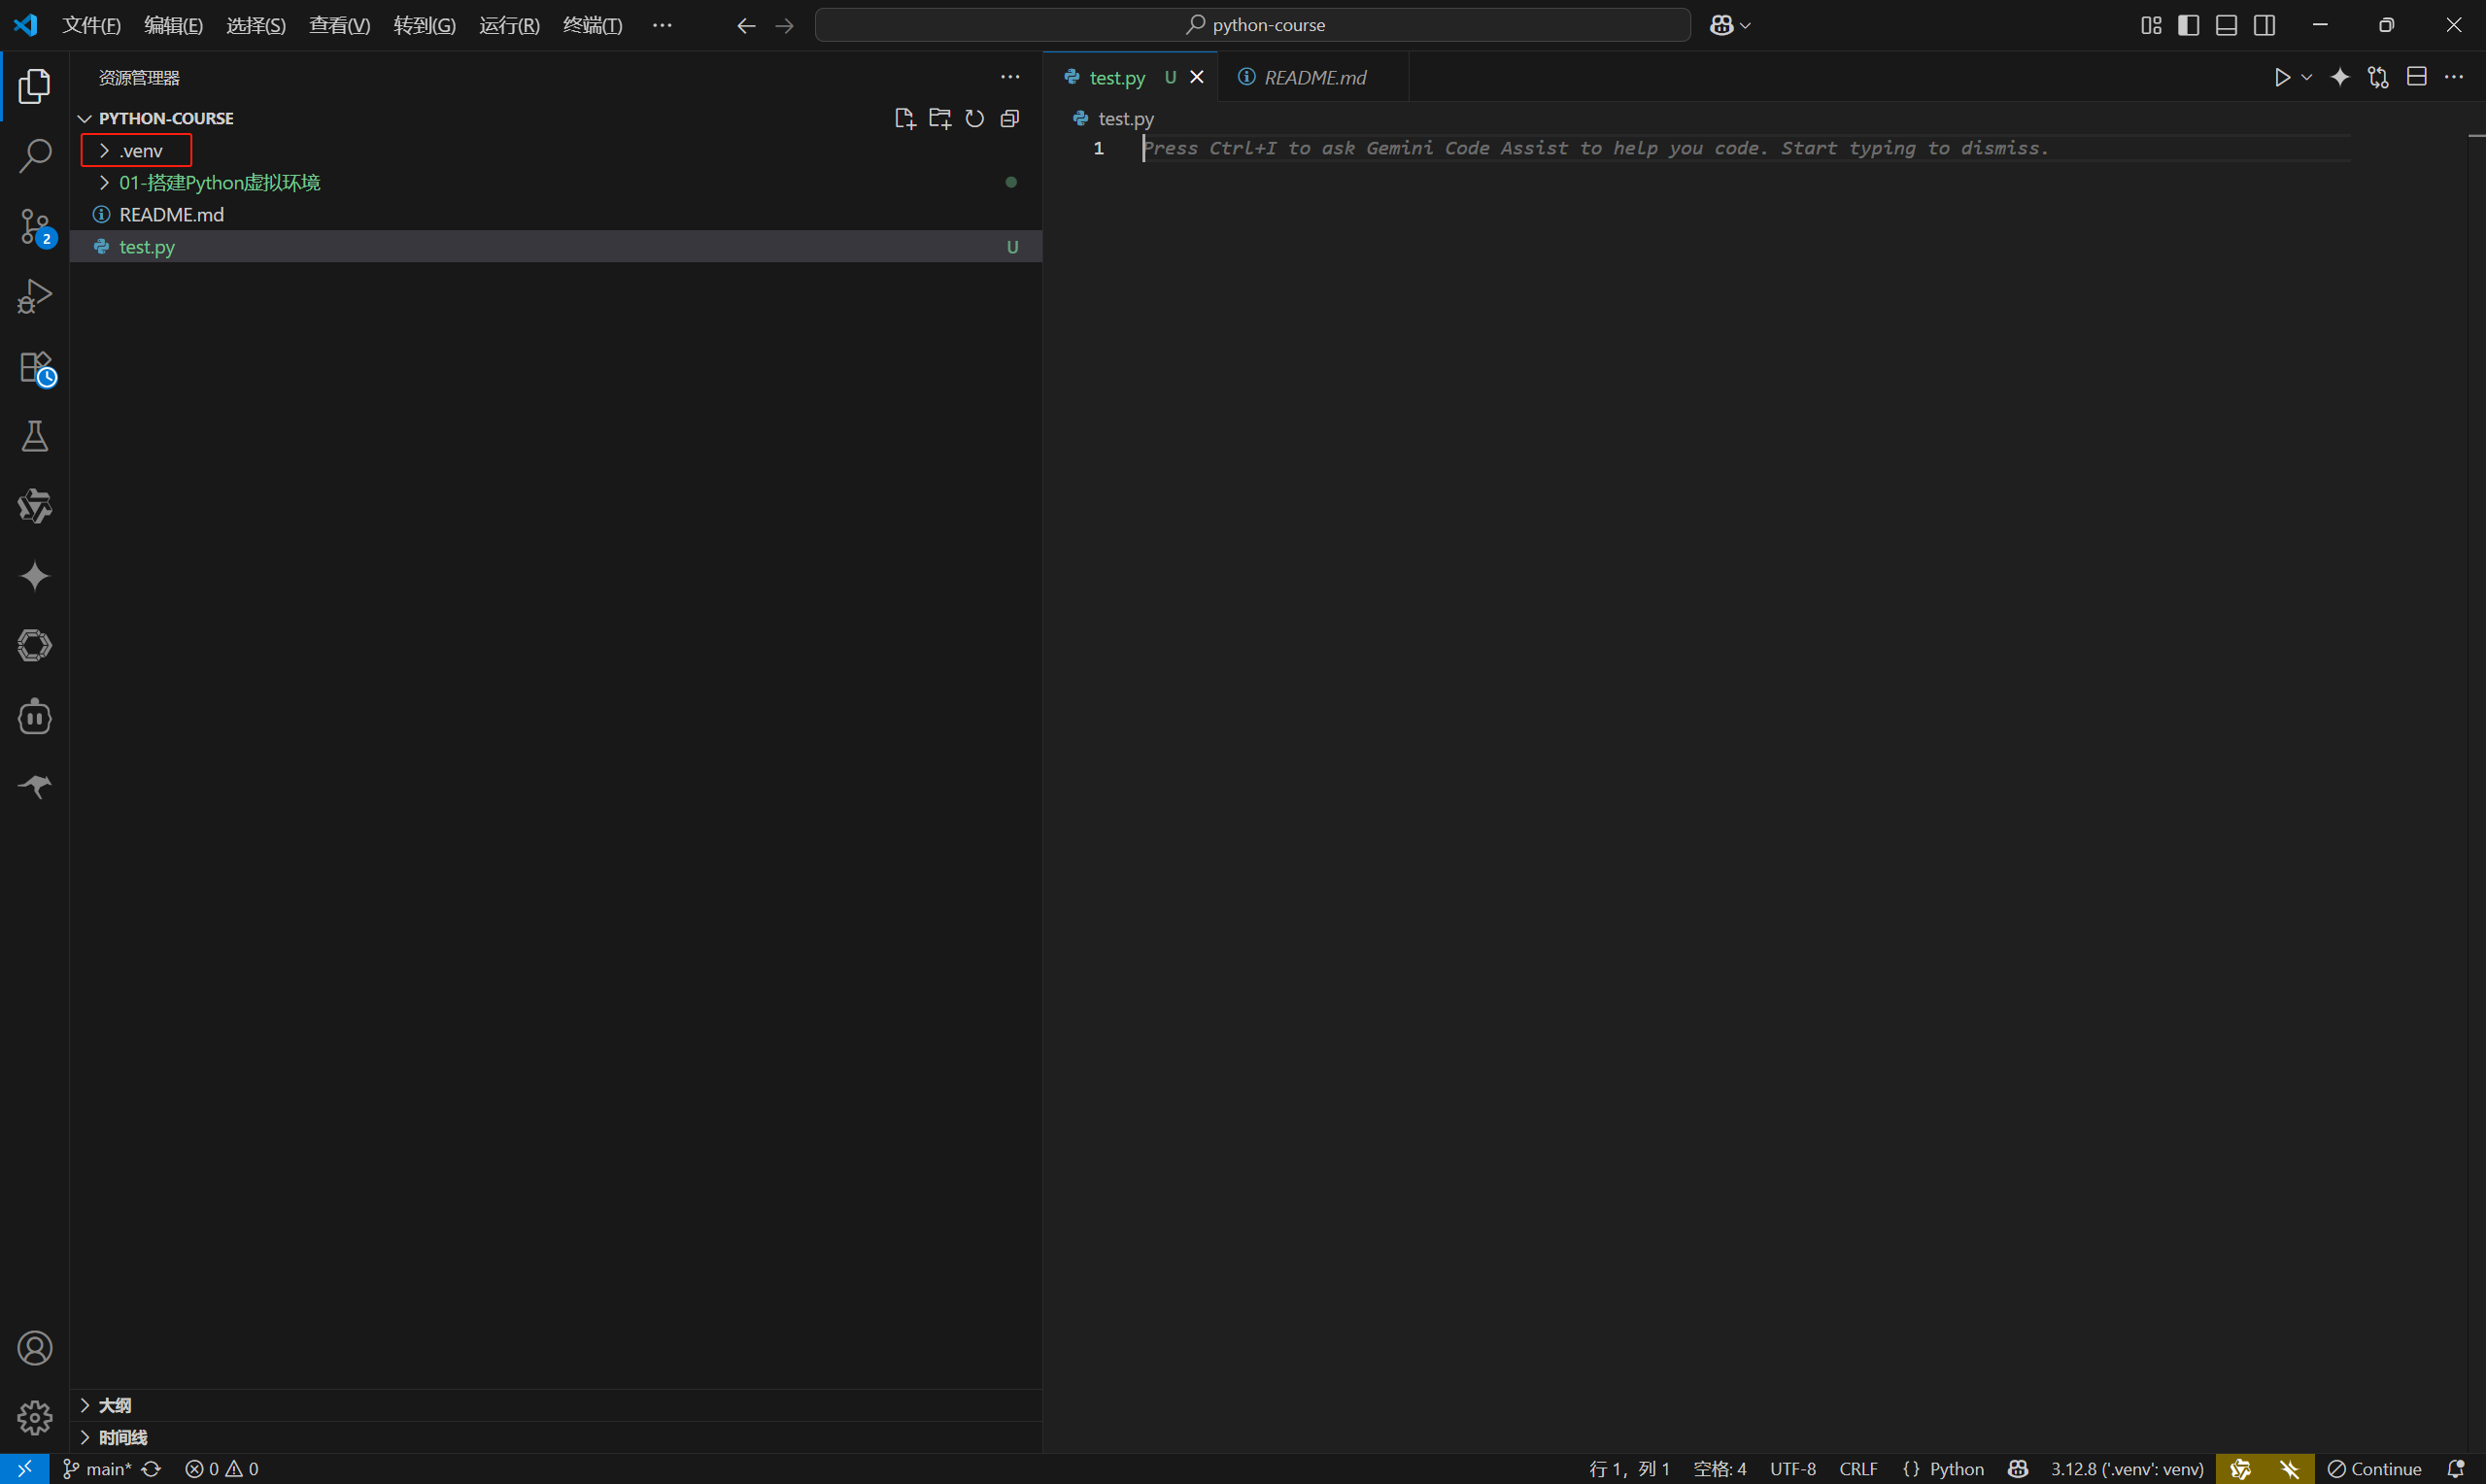Open the 终端(T) menu
2486x1484 pixels.
tap(592, 25)
